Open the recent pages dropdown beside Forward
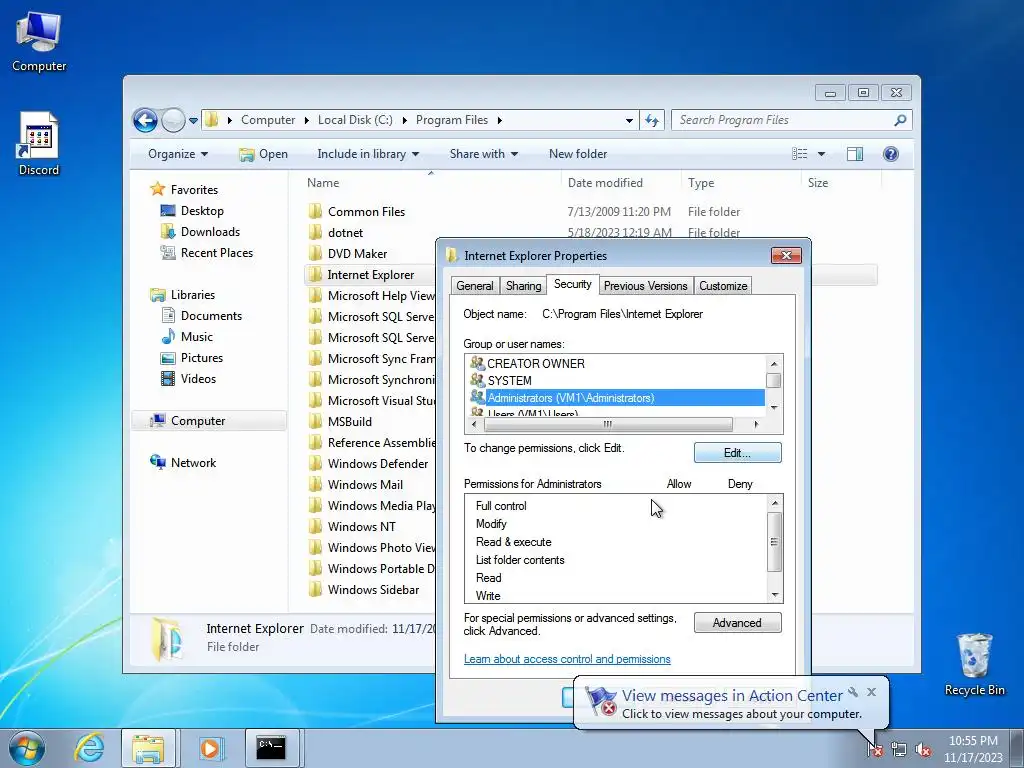 click(193, 121)
